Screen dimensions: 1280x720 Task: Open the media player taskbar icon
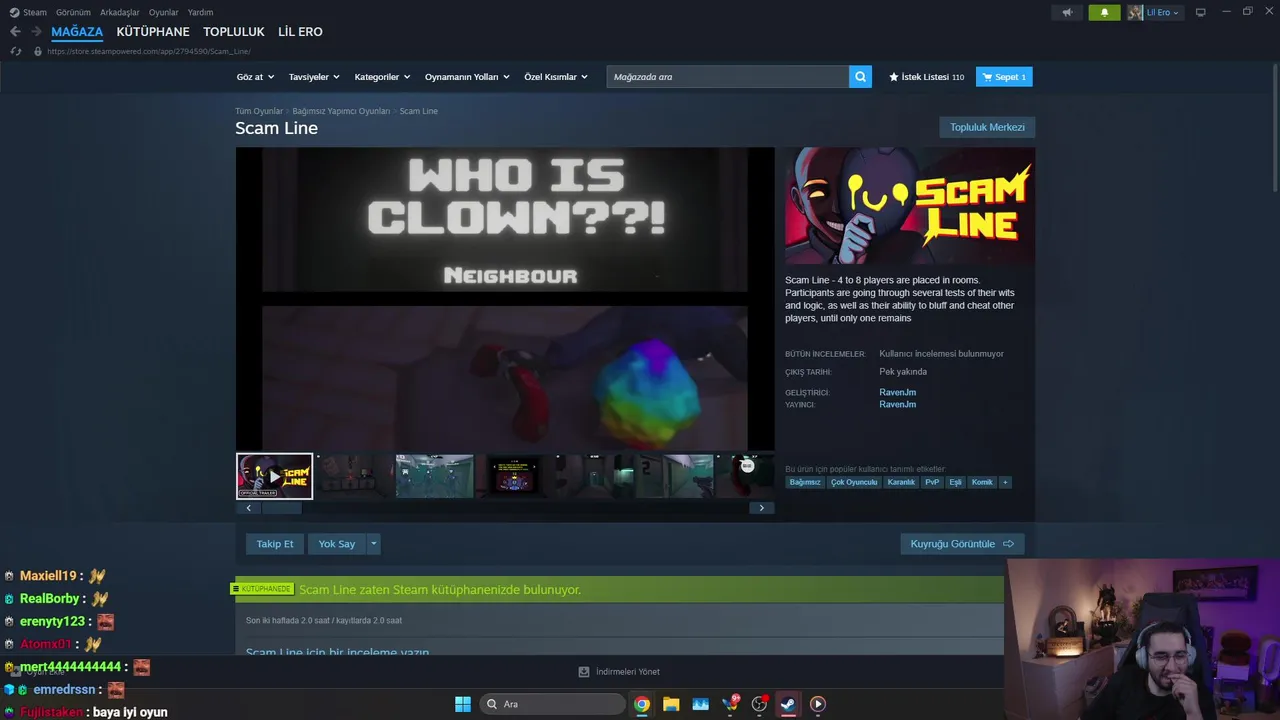click(817, 704)
